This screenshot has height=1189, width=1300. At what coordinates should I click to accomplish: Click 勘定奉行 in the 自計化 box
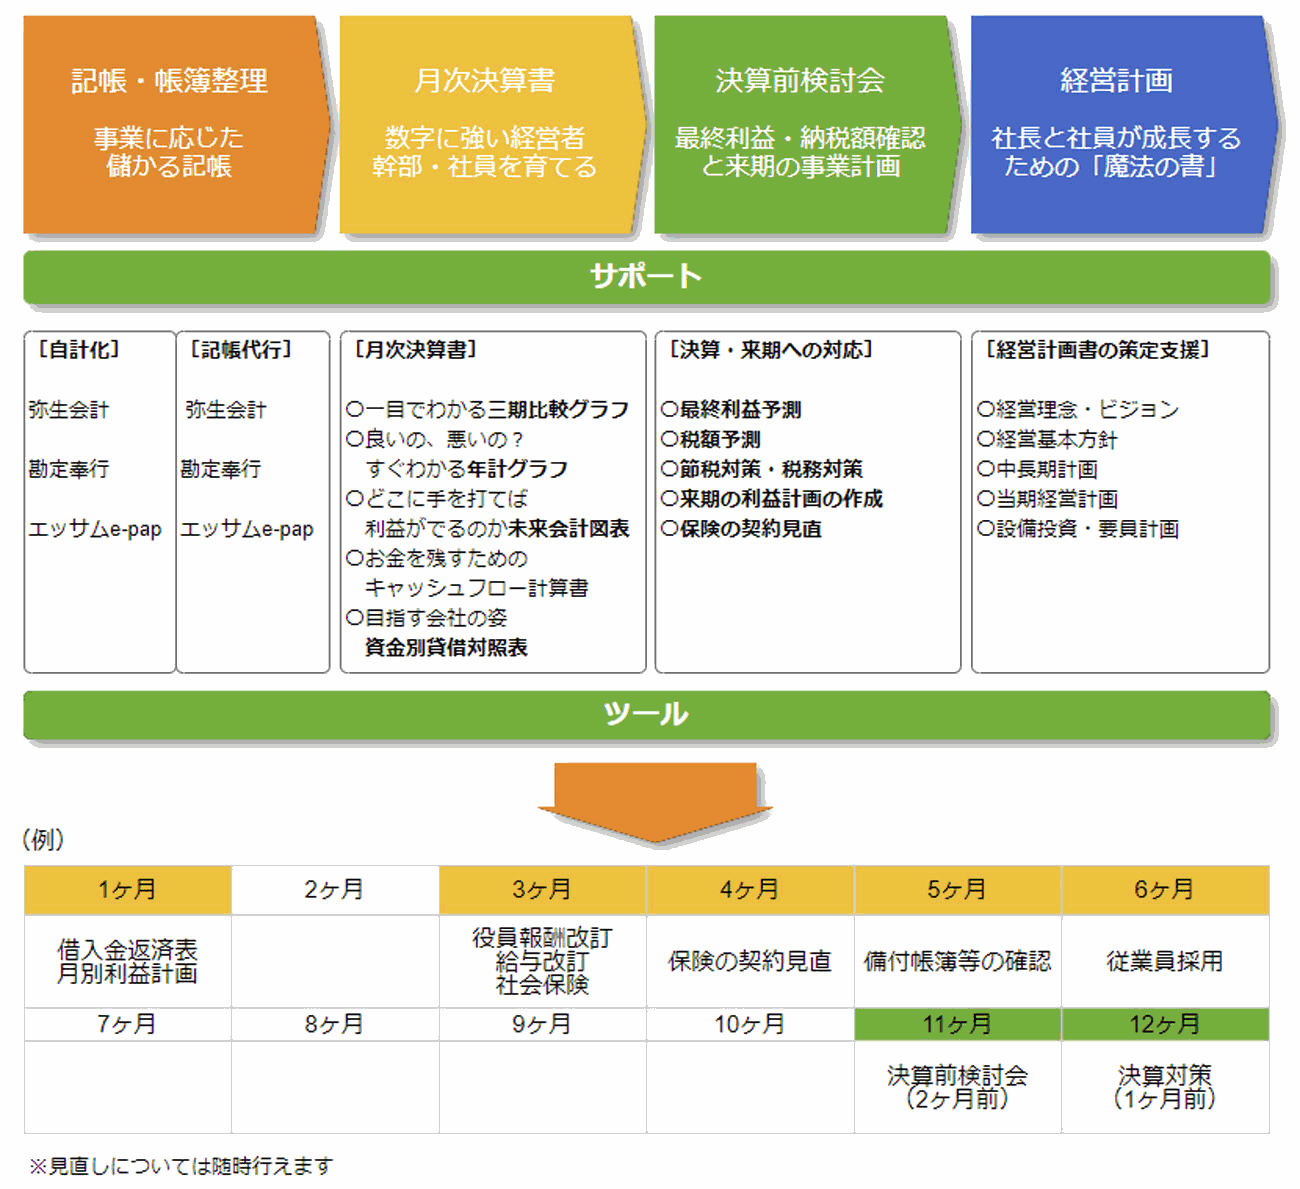69,469
